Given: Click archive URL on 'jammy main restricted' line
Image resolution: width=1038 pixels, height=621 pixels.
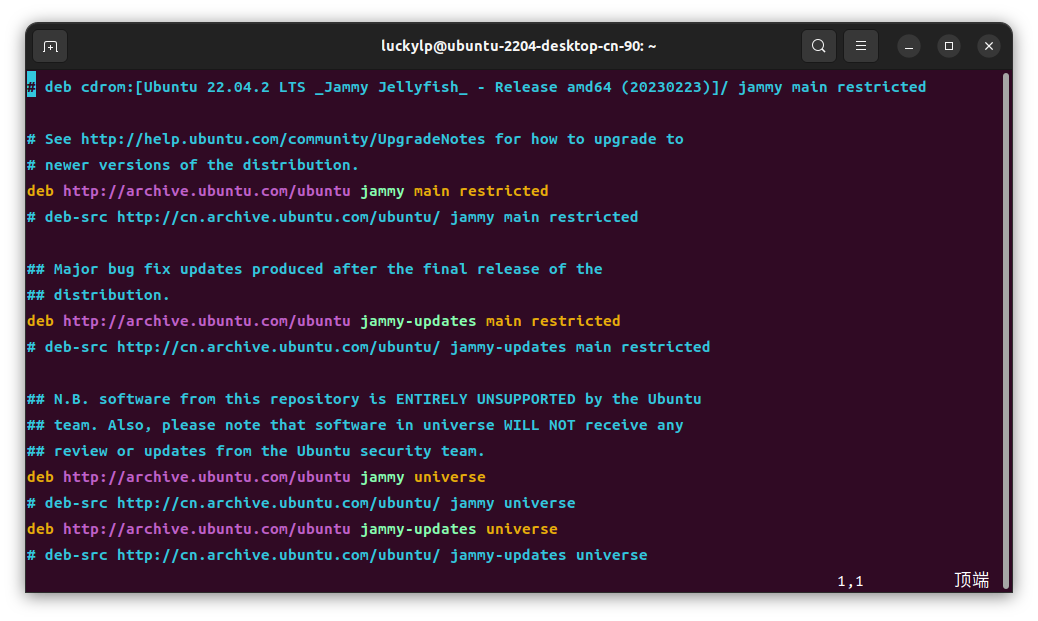Looking at the screenshot, I should (207, 191).
